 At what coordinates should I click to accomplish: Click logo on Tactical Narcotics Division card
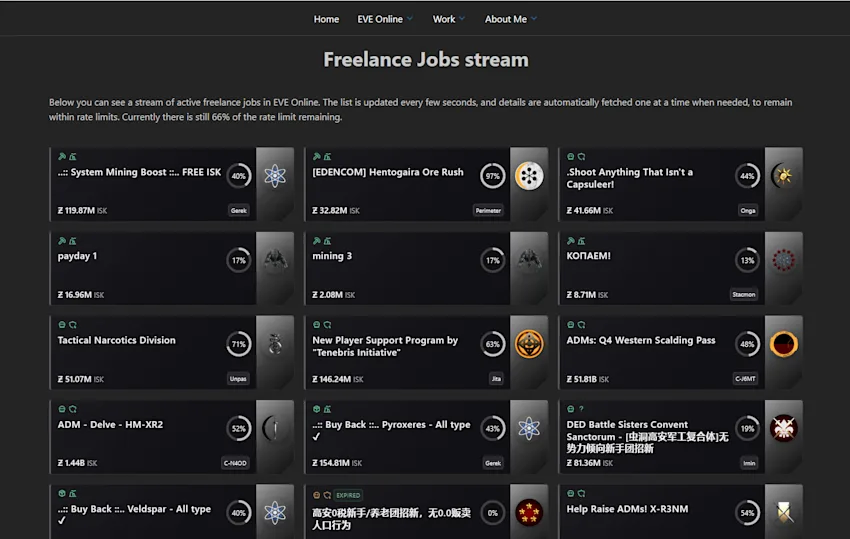tap(275, 344)
